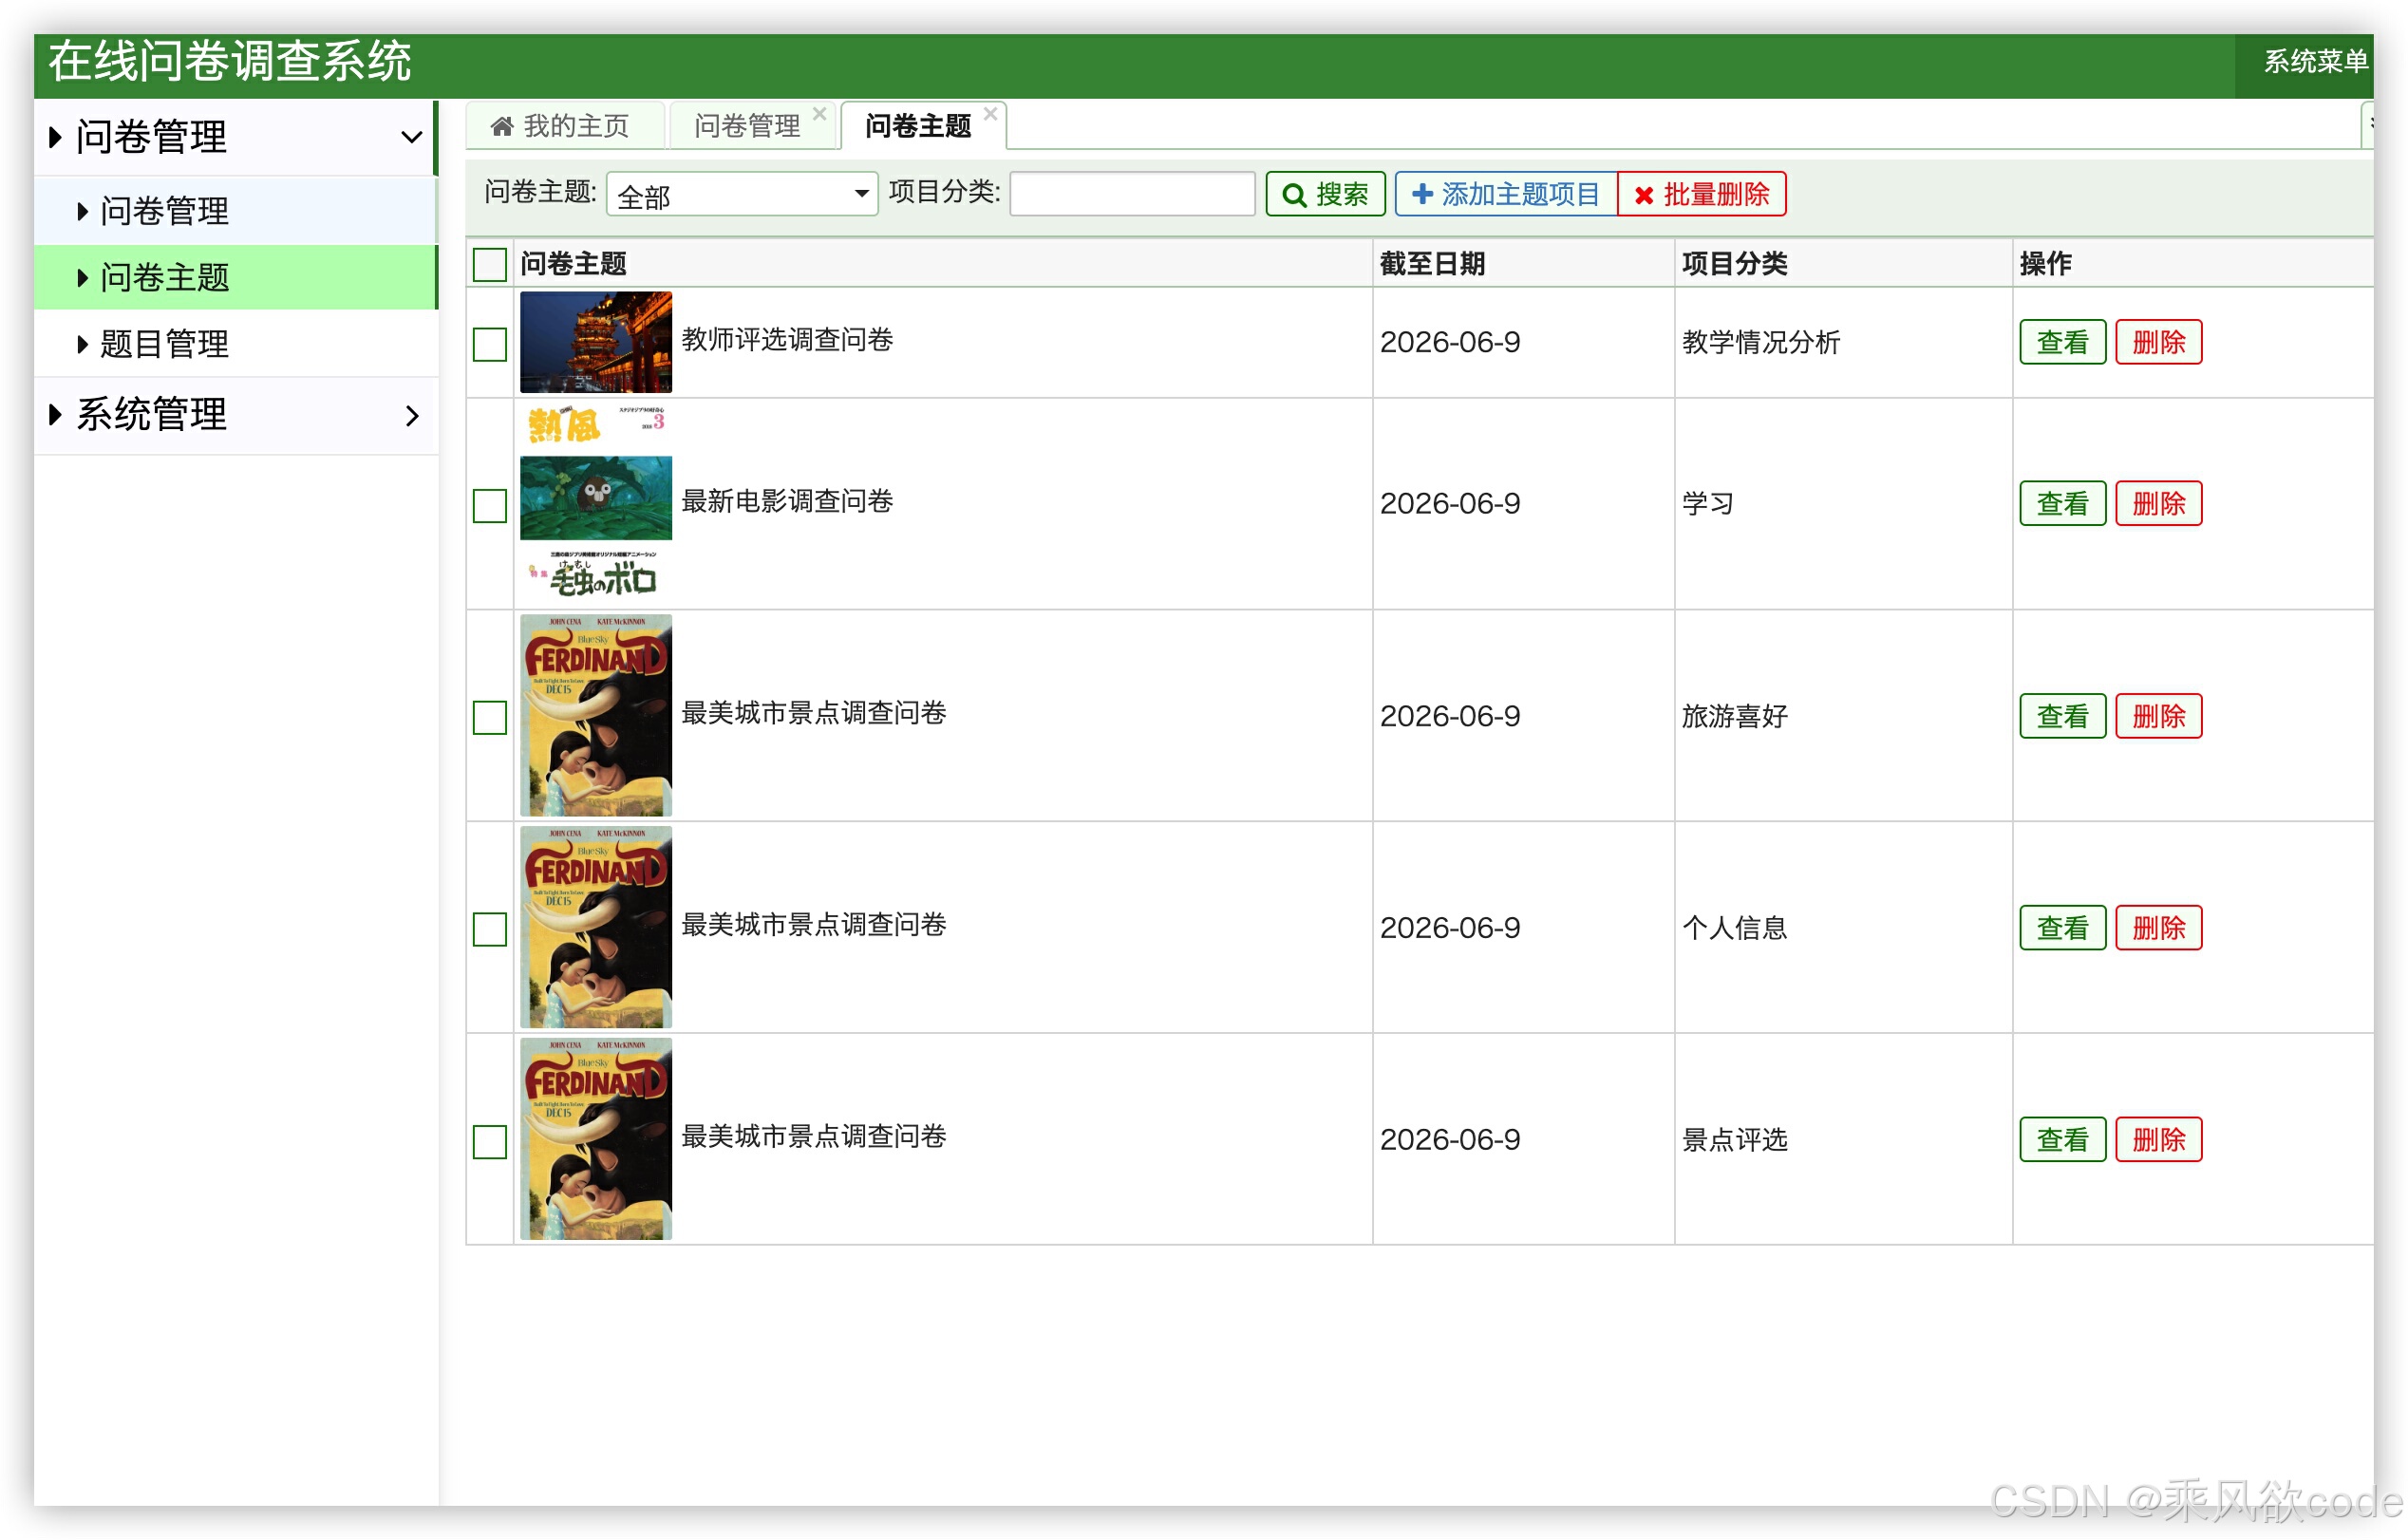Click 删除 for 最新电影调查问卷

(x=2159, y=503)
